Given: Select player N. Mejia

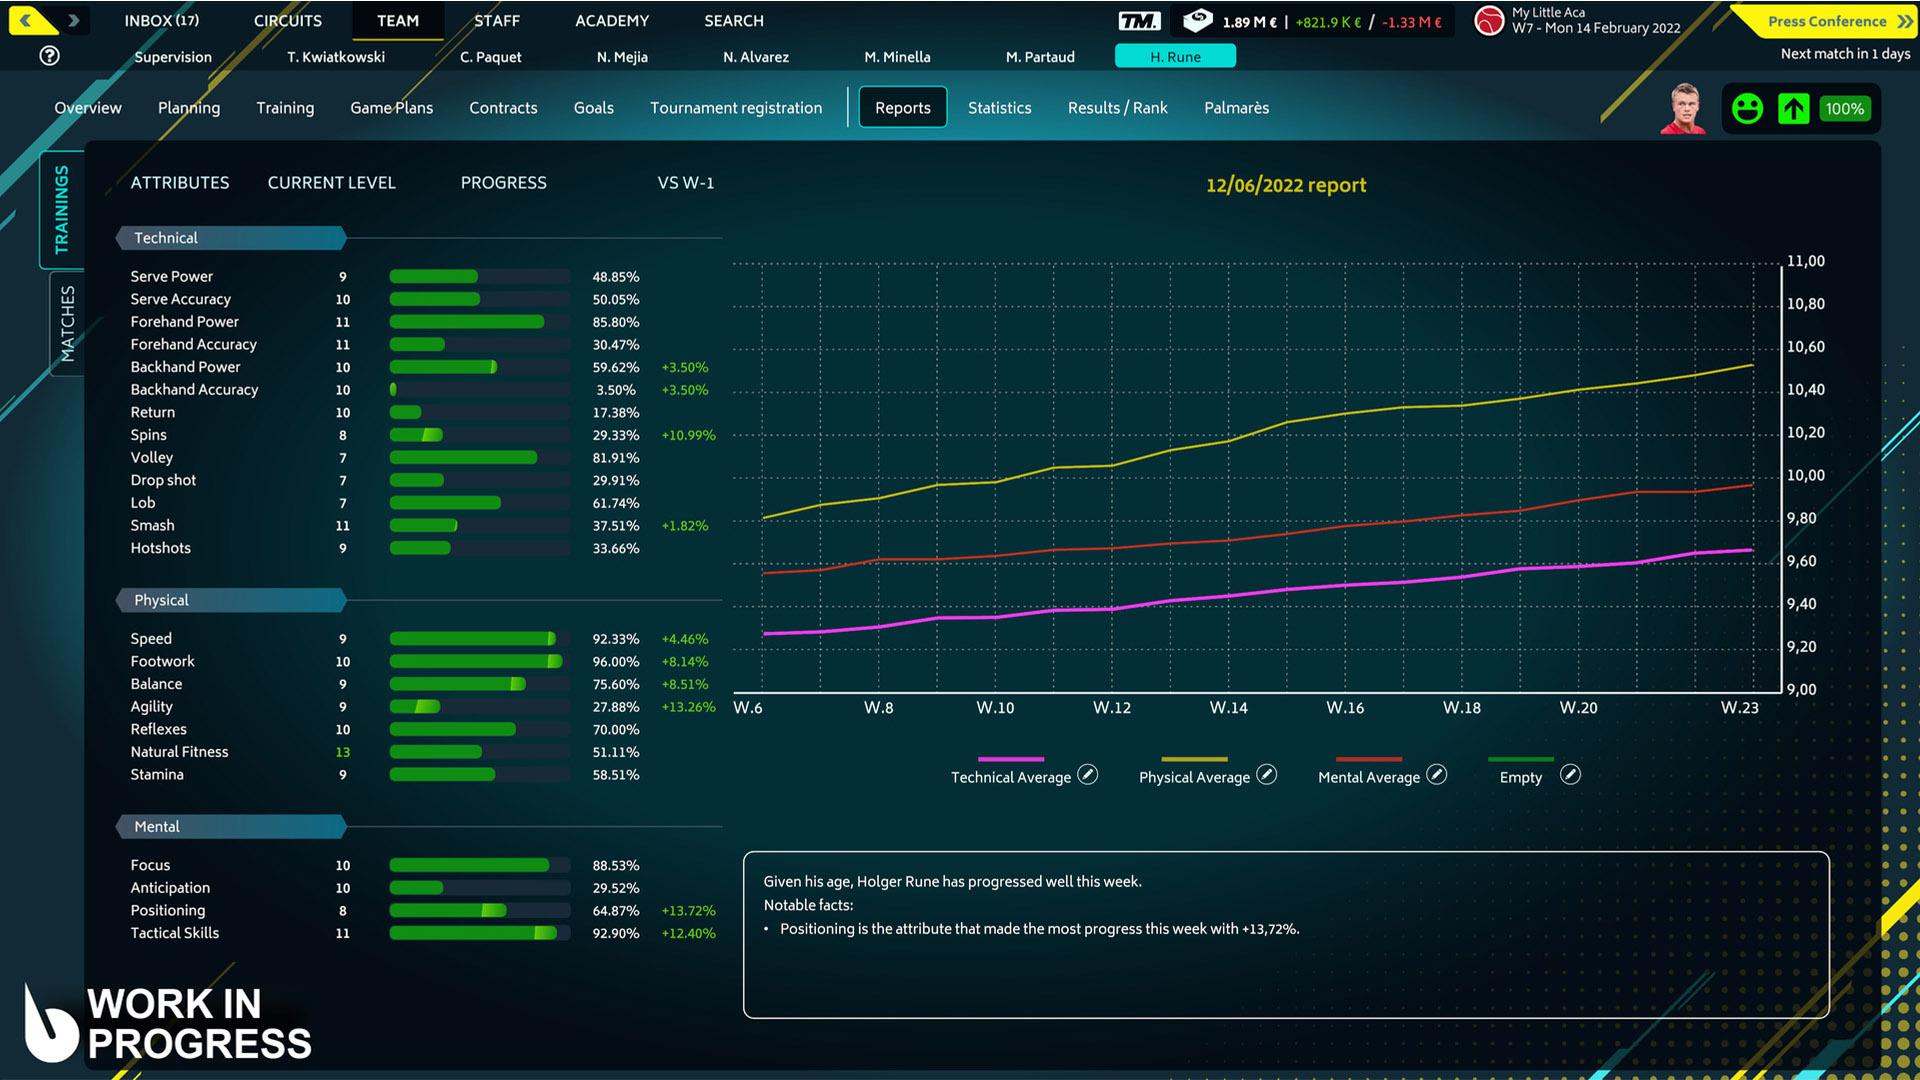Looking at the screenshot, I should [622, 57].
